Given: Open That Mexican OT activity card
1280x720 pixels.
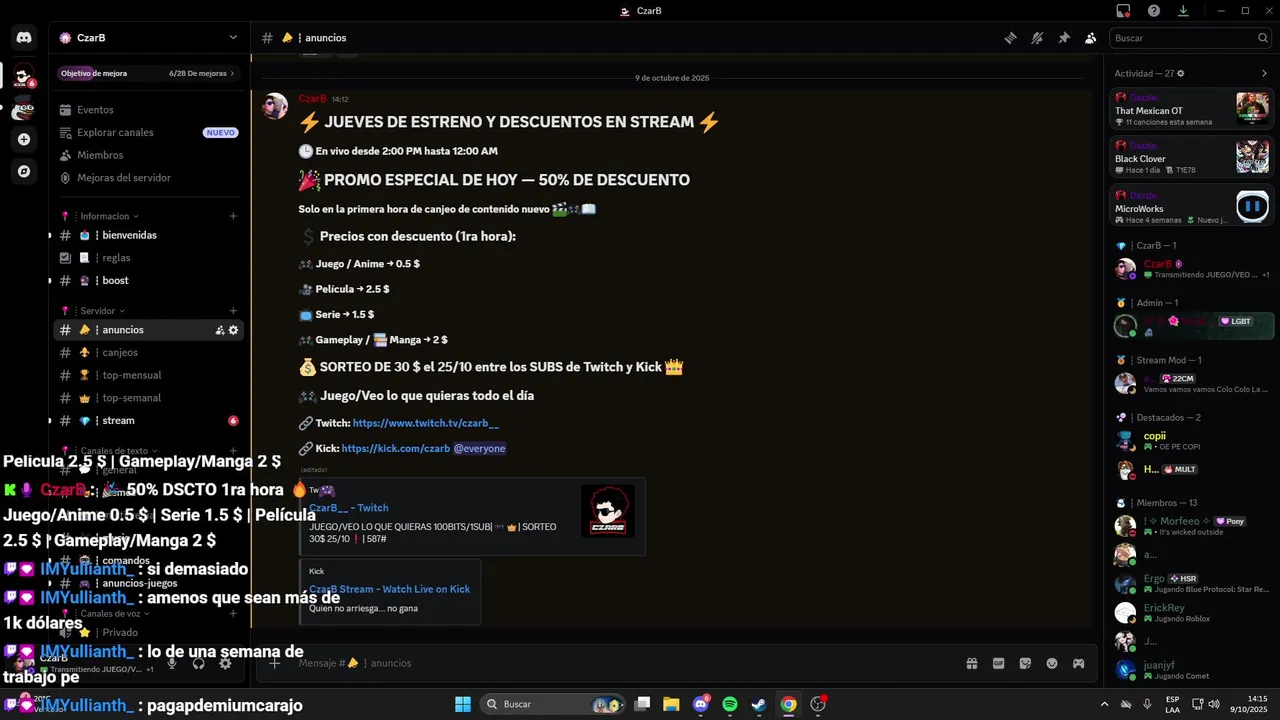Looking at the screenshot, I should click(x=1192, y=109).
